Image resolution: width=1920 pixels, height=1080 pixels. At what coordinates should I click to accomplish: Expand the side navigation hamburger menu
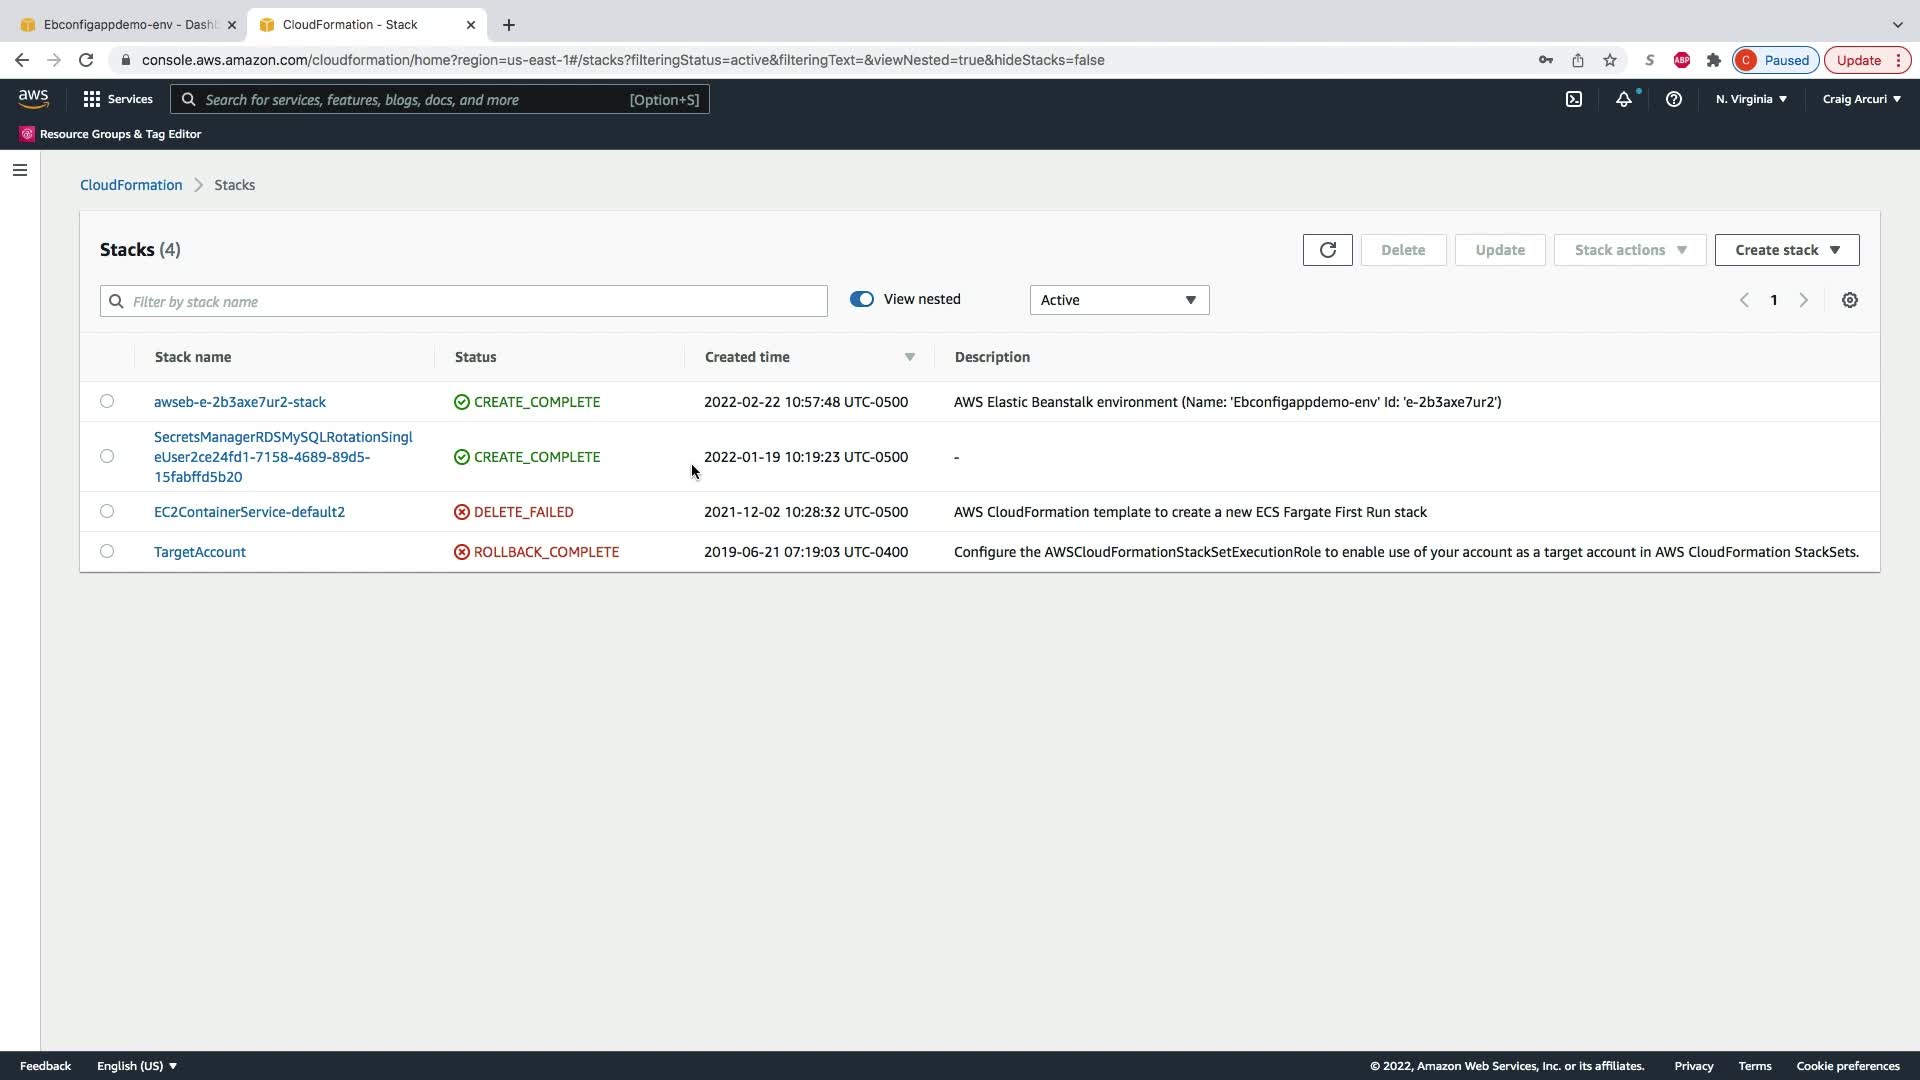[x=19, y=170]
